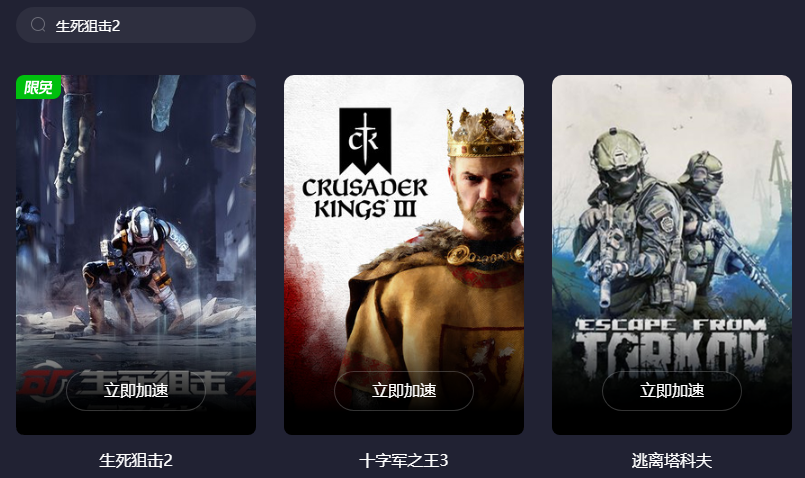Click the magnifier icon in the search bar
The height and width of the screenshot is (478, 805).
pyautogui.click(x=38, y=25)
